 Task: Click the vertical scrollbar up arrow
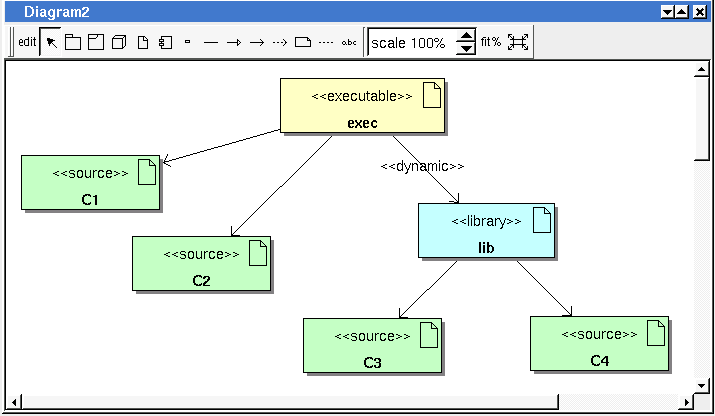pos(701,70)
